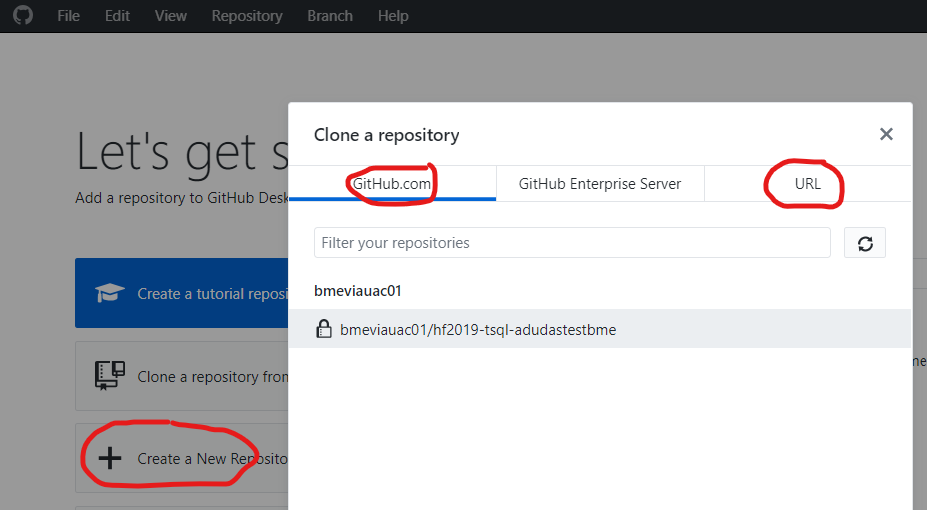
Task: Open the Edit menu
Action: (117, 16)
